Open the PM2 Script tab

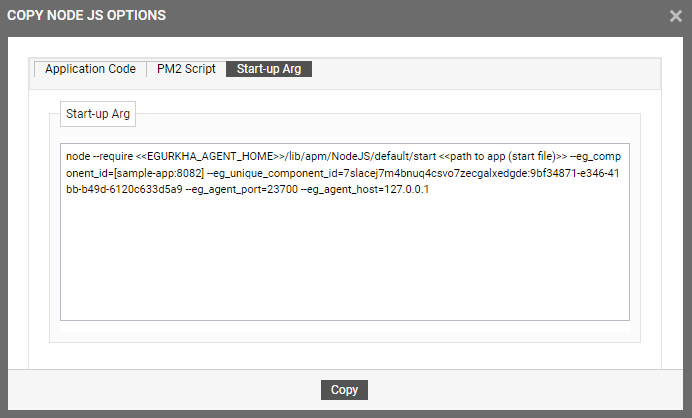[x=186, y=69]
